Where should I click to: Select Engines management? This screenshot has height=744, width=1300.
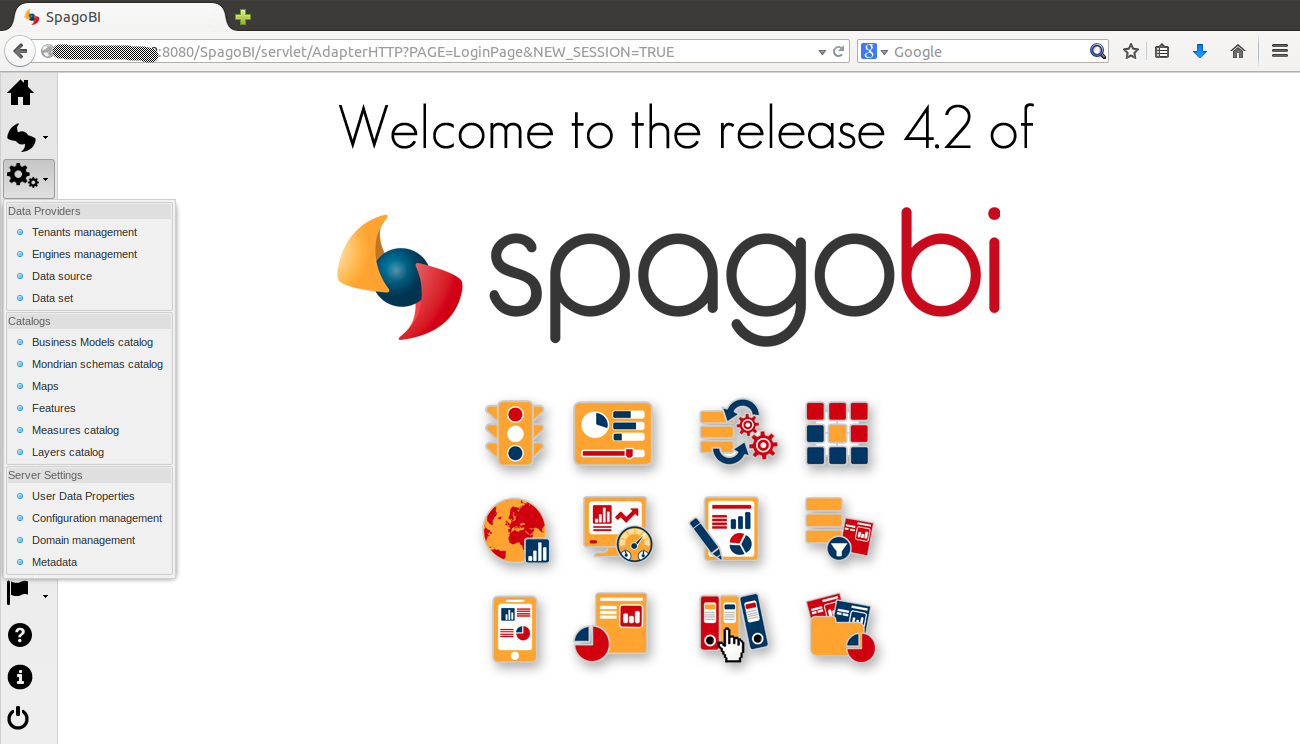[84, 254]
